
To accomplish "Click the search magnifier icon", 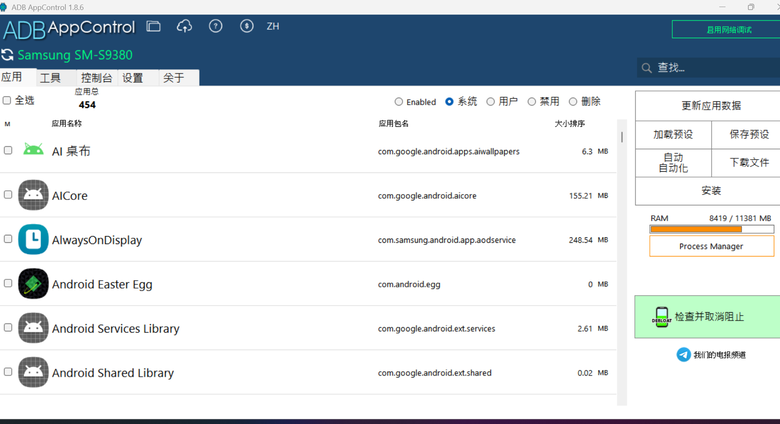I will point(647,68).
